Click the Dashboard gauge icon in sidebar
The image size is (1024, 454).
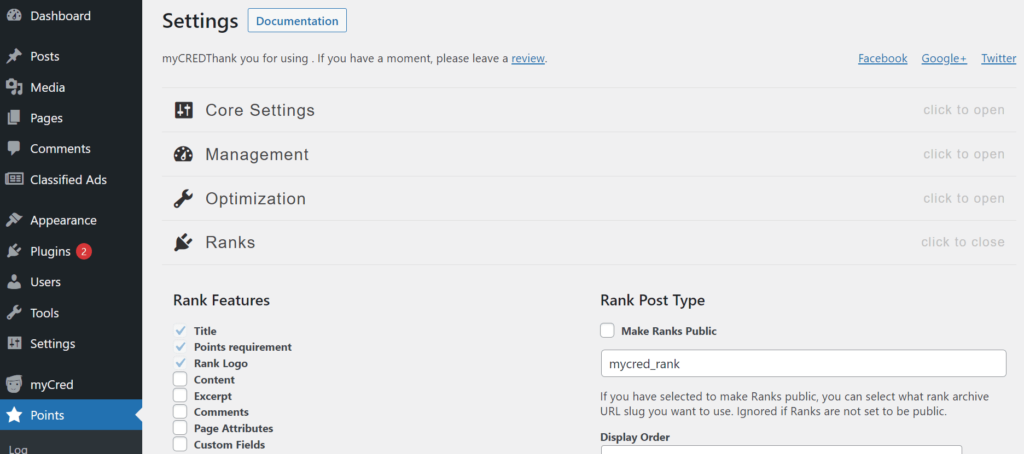click(x=14, y=16)
